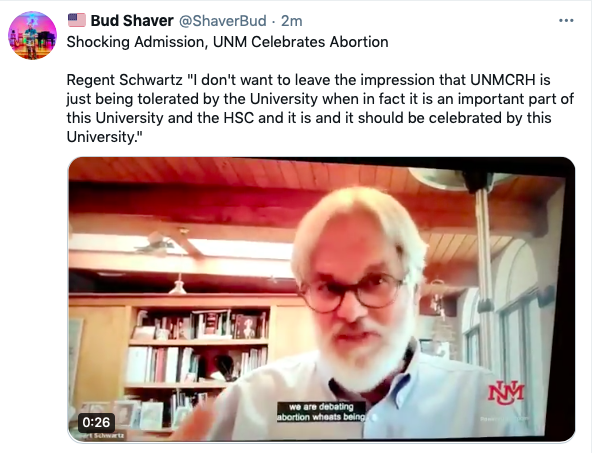Screen dimensions: 592x453
Task: Click 'Regent Schwartz' at quote start
Action: point(125,80)
